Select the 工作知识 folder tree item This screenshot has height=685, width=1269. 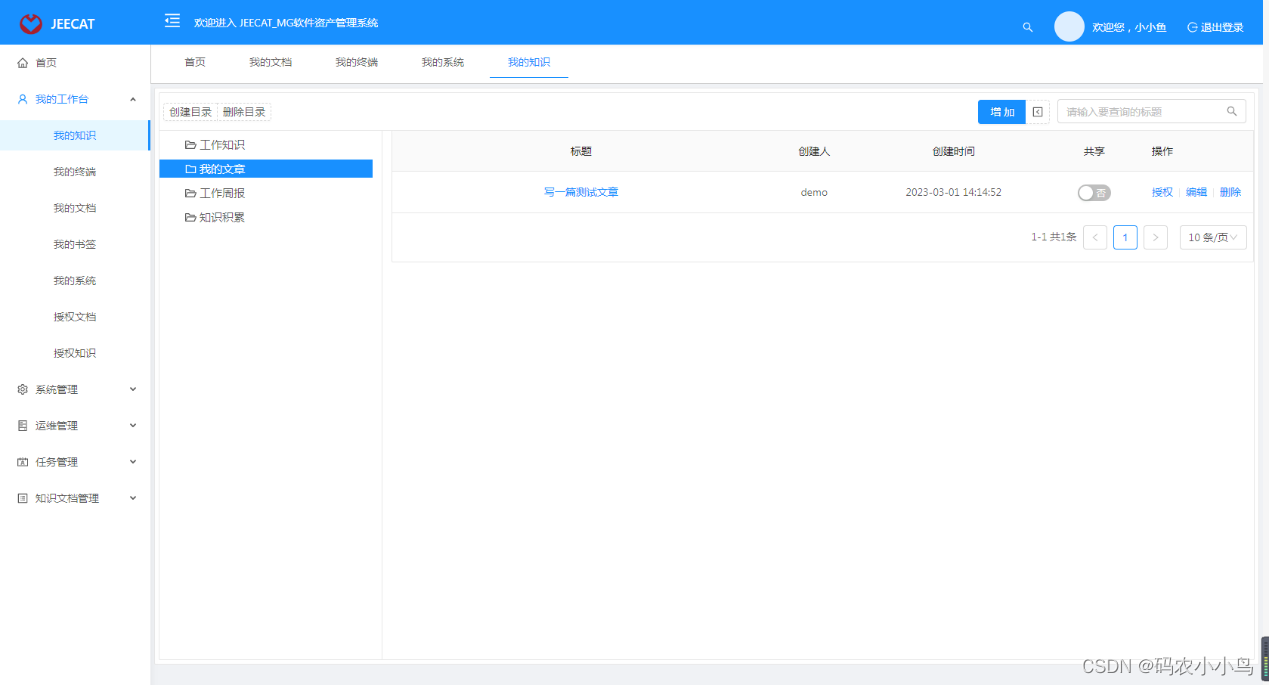221,145
